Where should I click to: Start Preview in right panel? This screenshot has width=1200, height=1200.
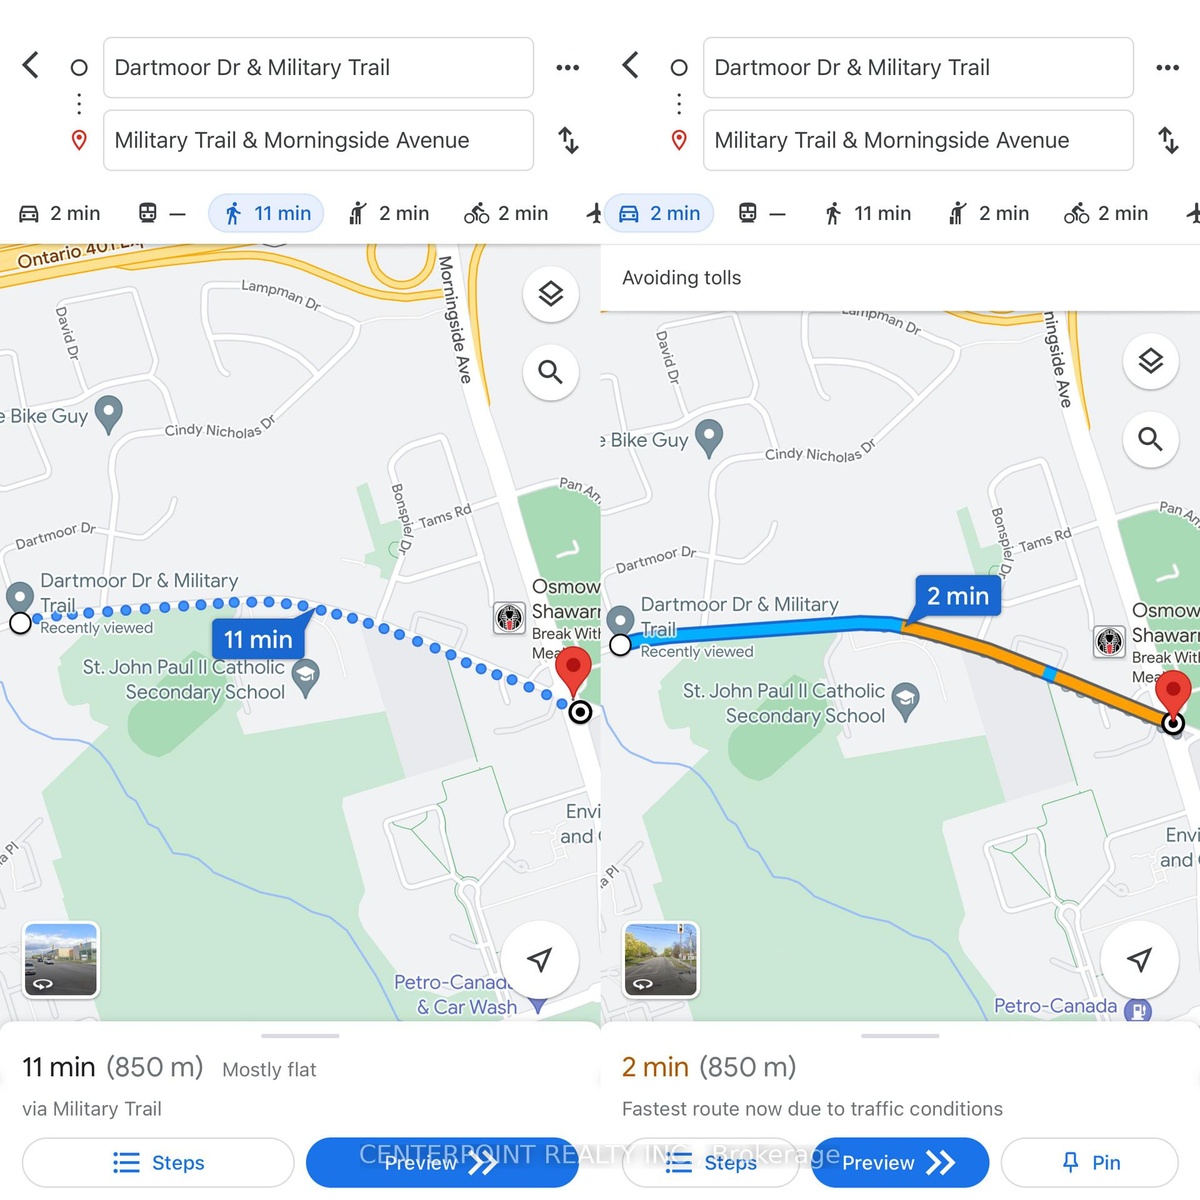click(900, 1163)
